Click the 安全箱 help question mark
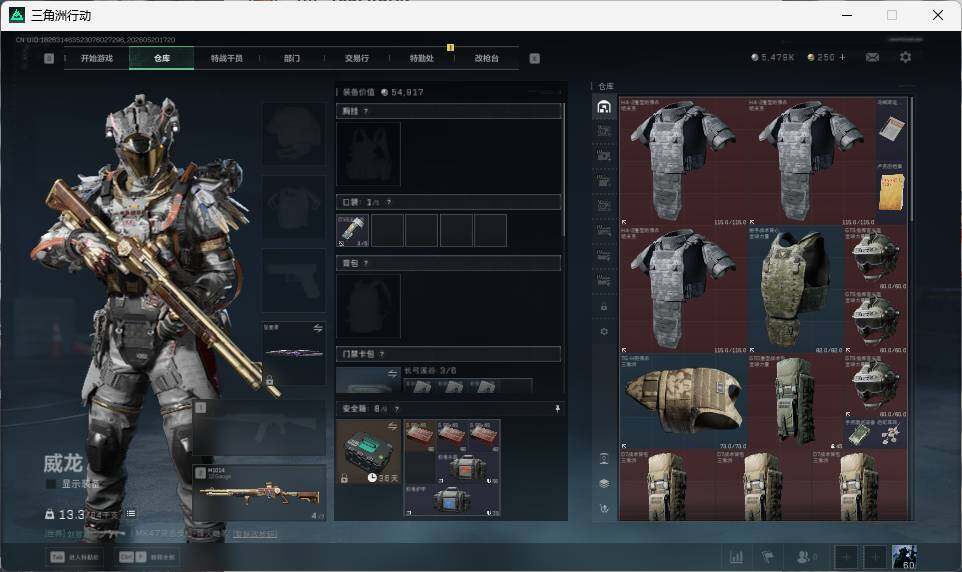Image resolution: width=962 pixels, height=572 pixels. (397, 409)
